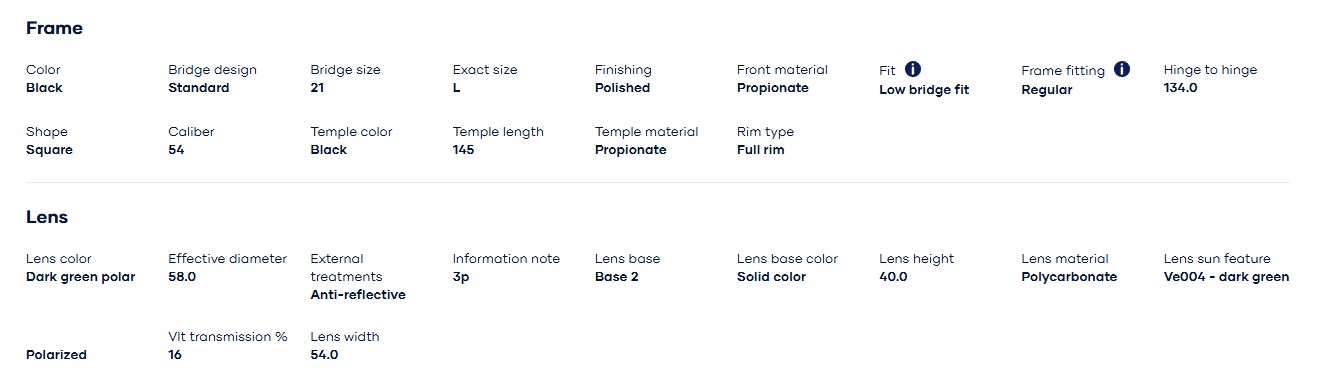Click the Anti-reflective external treatment text
This screenshot has width=1319, height=377.
(358, 295)
